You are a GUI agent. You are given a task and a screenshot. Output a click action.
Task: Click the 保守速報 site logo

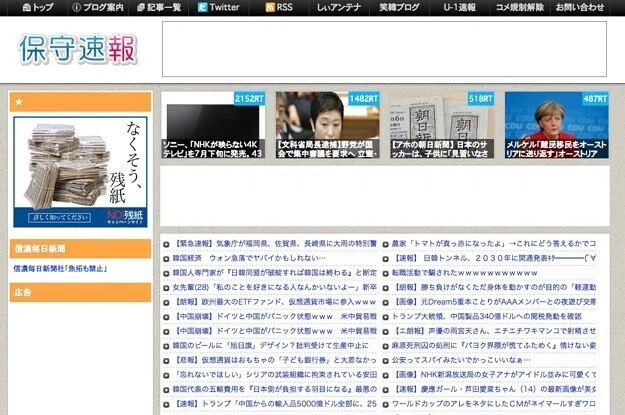(x=78, y=49)
